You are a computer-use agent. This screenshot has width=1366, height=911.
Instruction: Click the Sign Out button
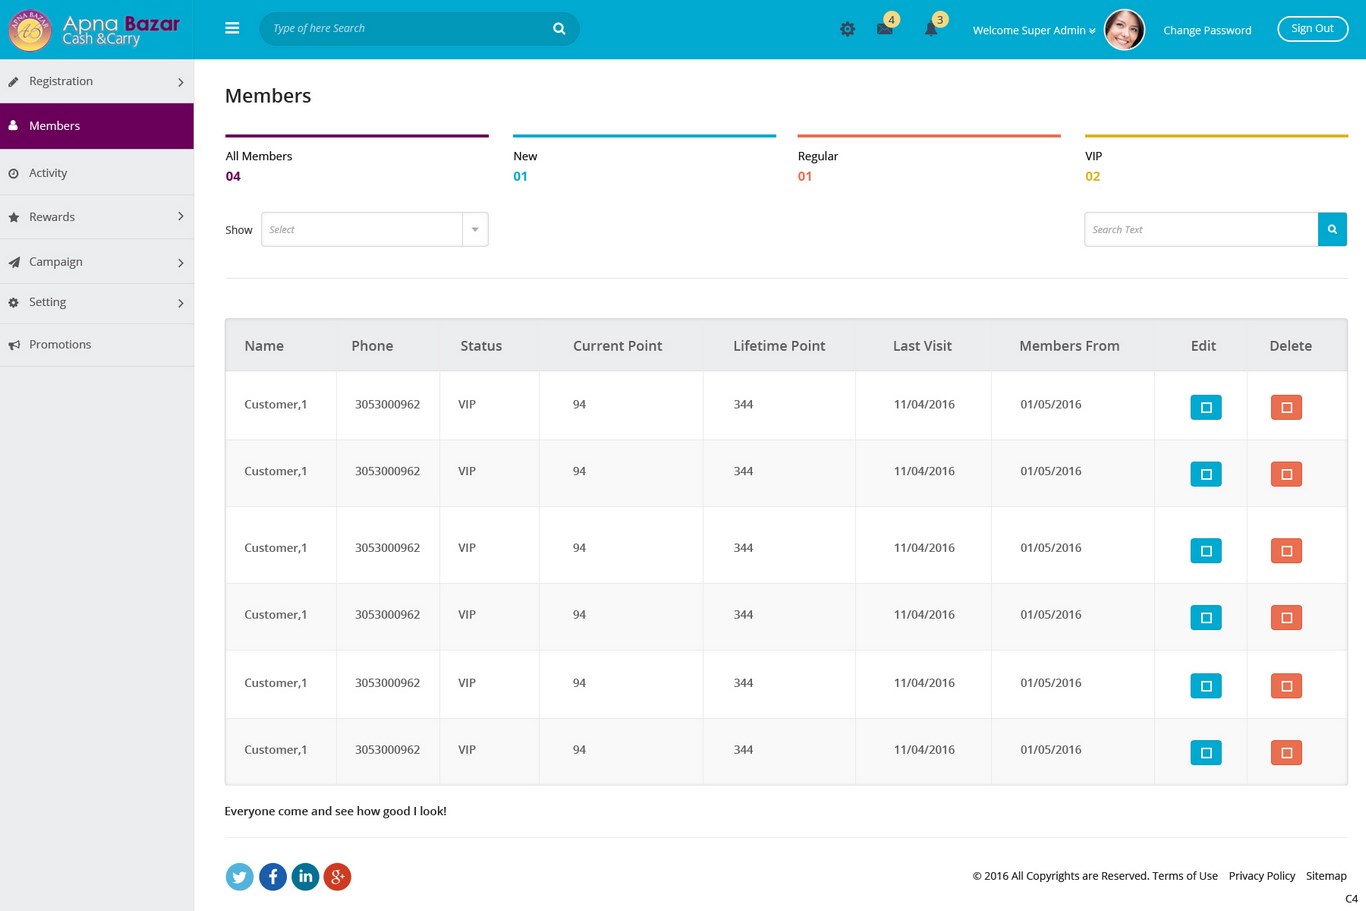[1312, 29]
